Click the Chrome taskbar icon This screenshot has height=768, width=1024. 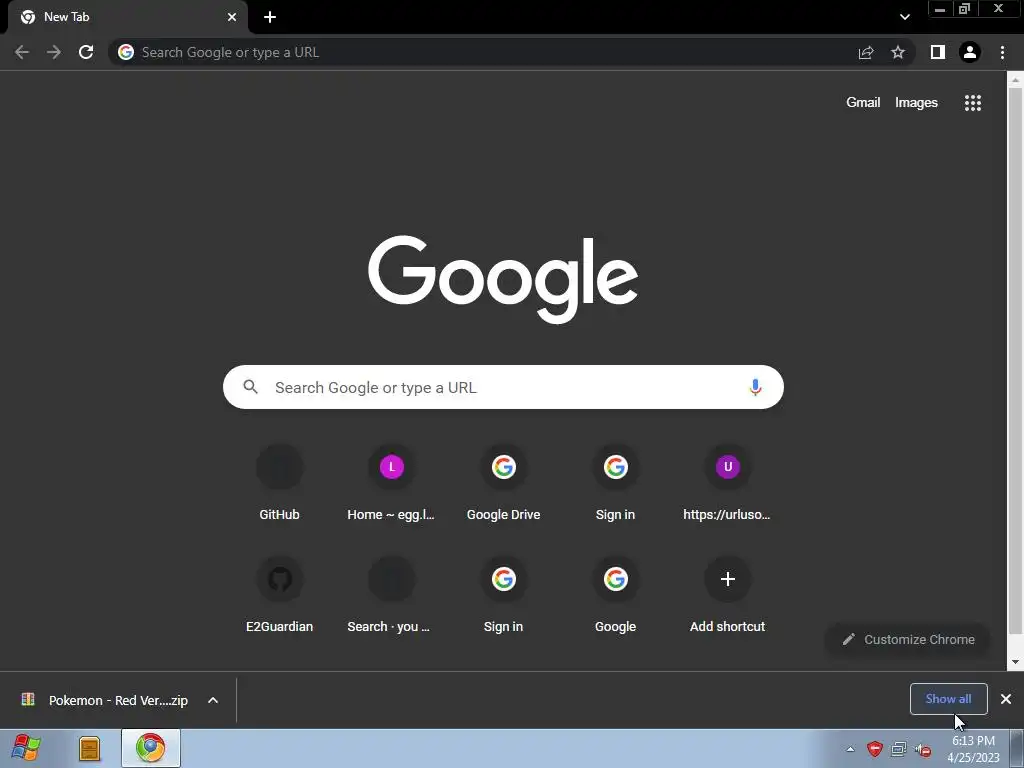click(151, 748)
